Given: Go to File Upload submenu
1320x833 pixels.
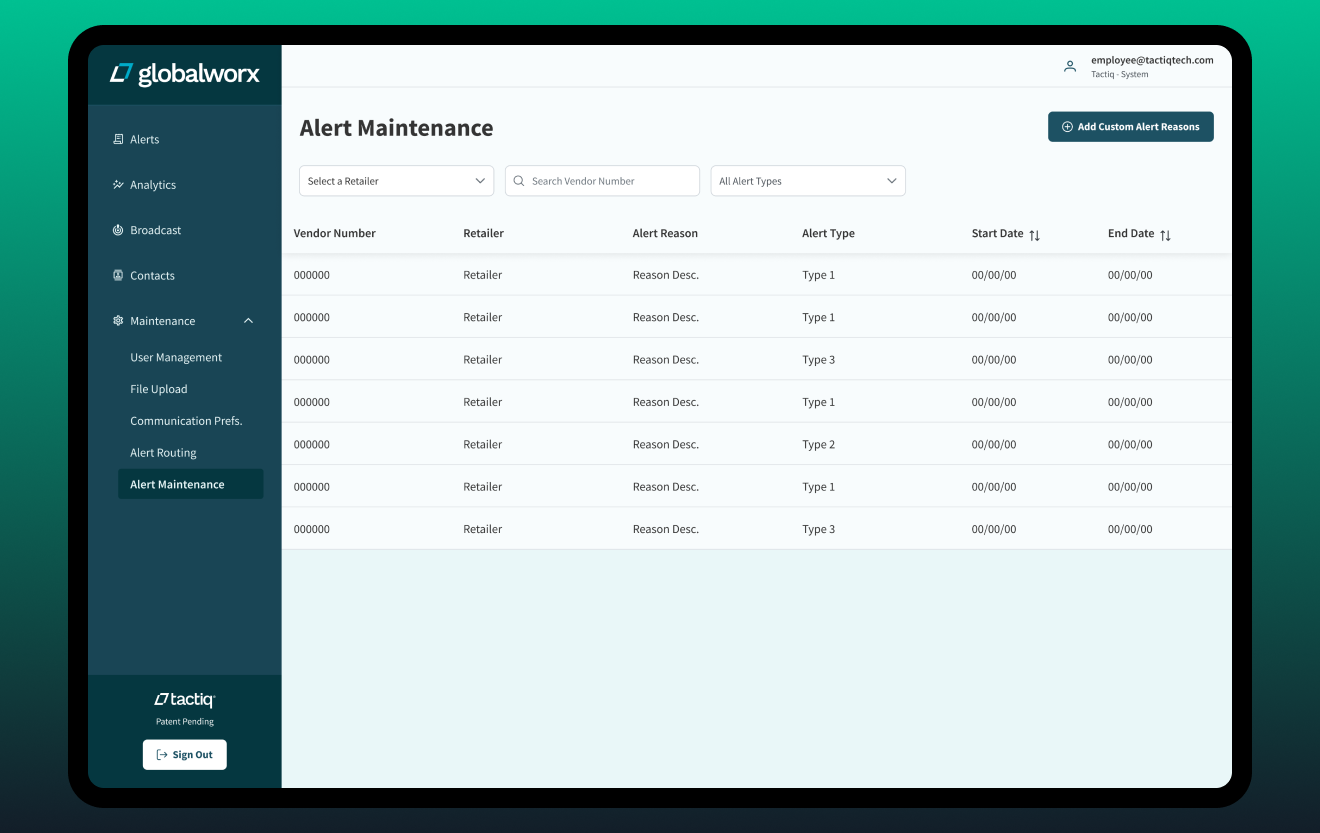Looking at the screenshot, I should click(159, 389).
